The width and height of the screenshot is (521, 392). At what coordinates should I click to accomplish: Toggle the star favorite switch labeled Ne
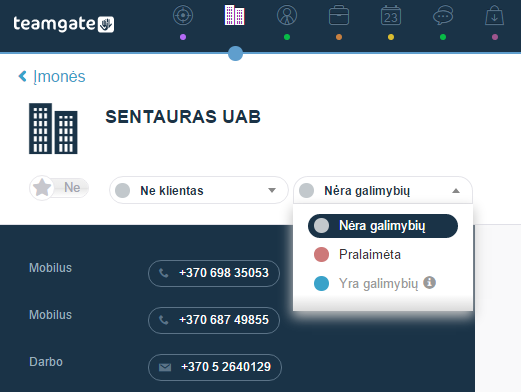[59, 188]
